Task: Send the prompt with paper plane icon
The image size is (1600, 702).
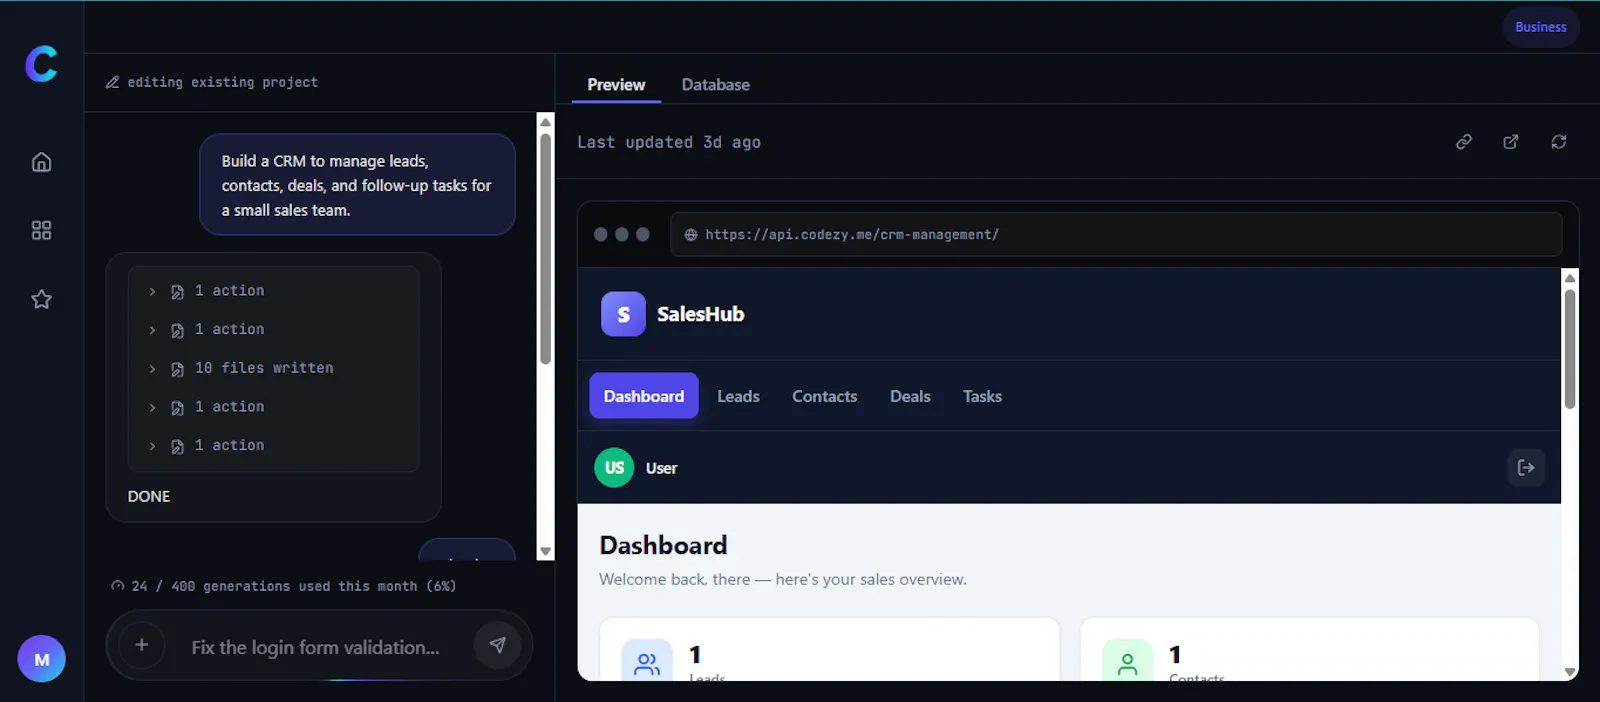Action: 497,645
